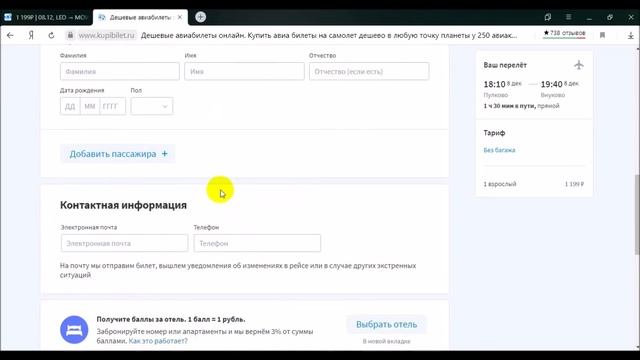
Task: Click the ДД birth day field
Action: [x=70, y=107]
